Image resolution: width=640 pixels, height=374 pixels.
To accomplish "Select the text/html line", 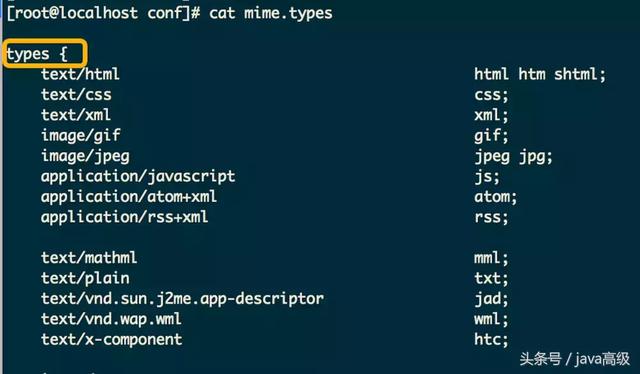I will point(80,74).
